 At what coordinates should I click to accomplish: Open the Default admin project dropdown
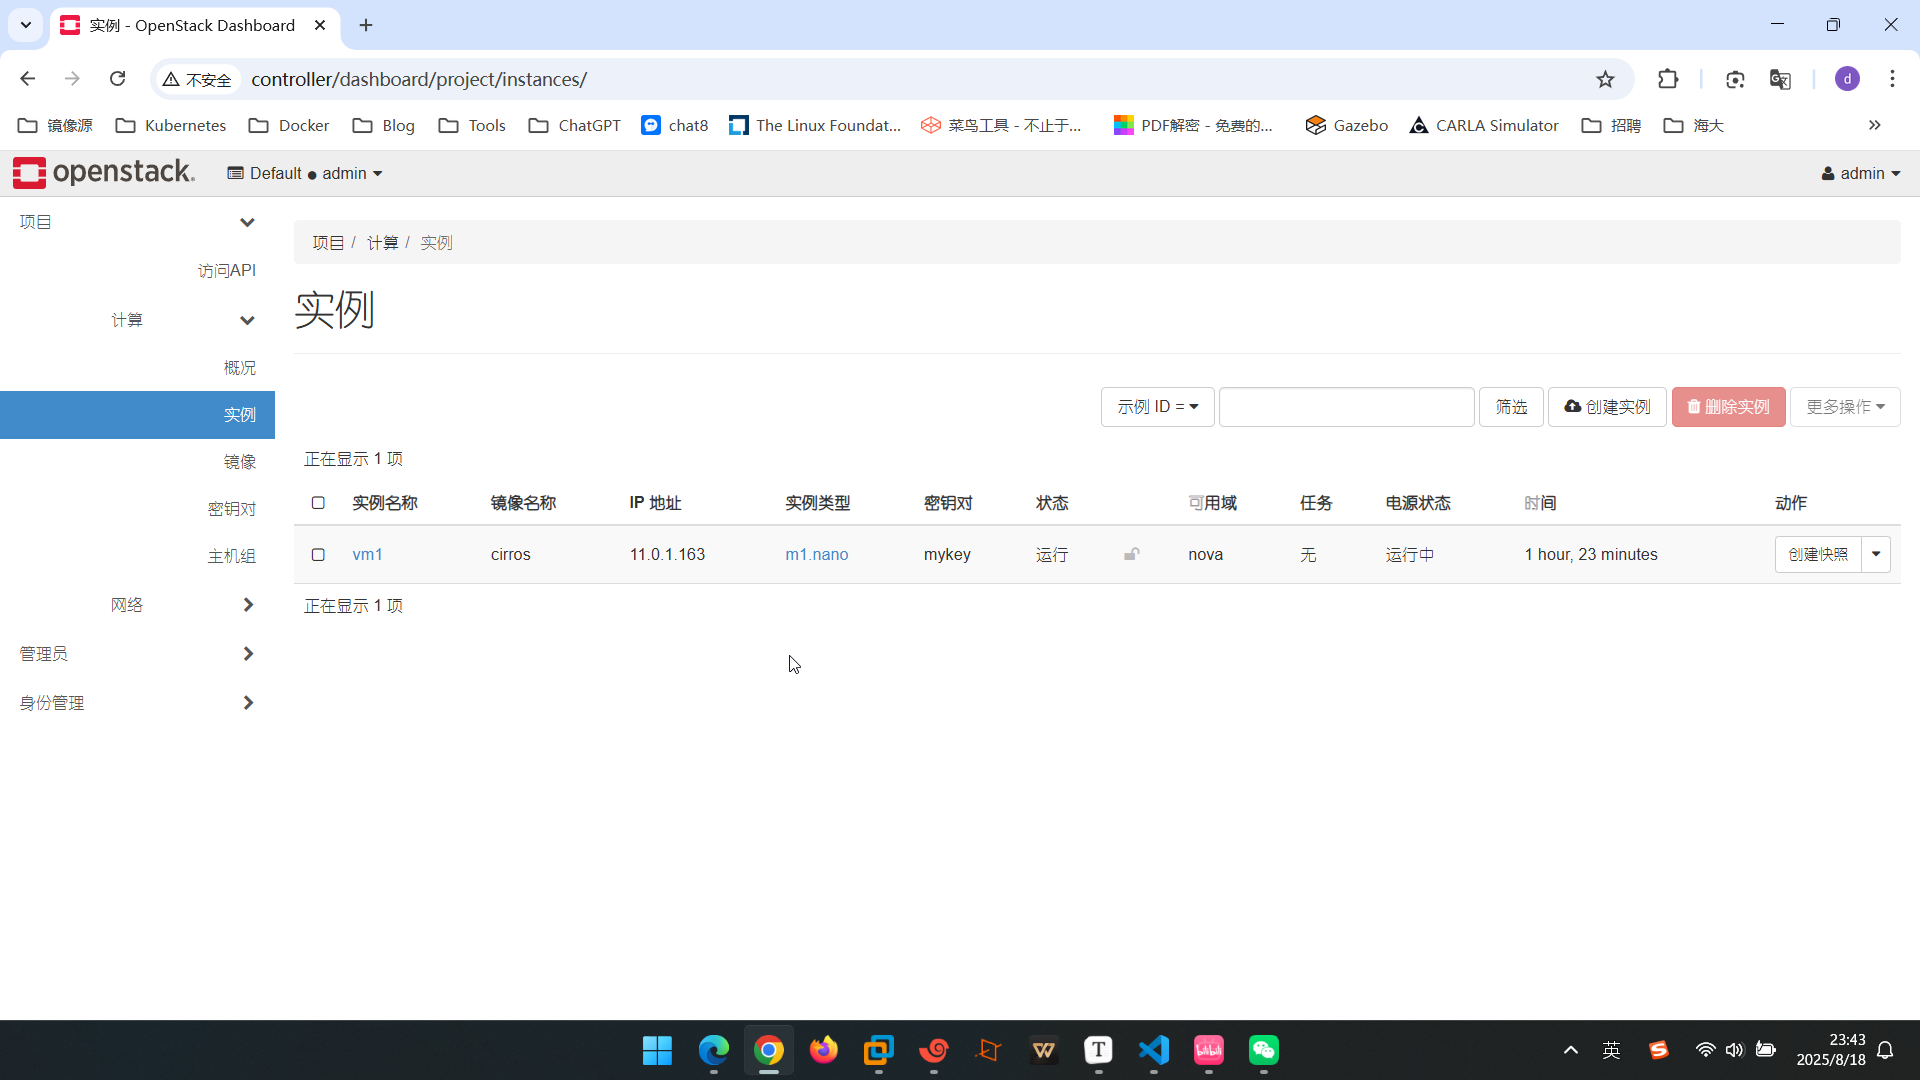(305, 173)
